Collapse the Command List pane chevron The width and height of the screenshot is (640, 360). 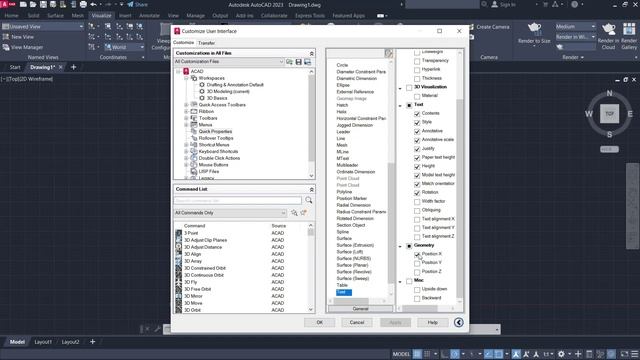point(311,189)
